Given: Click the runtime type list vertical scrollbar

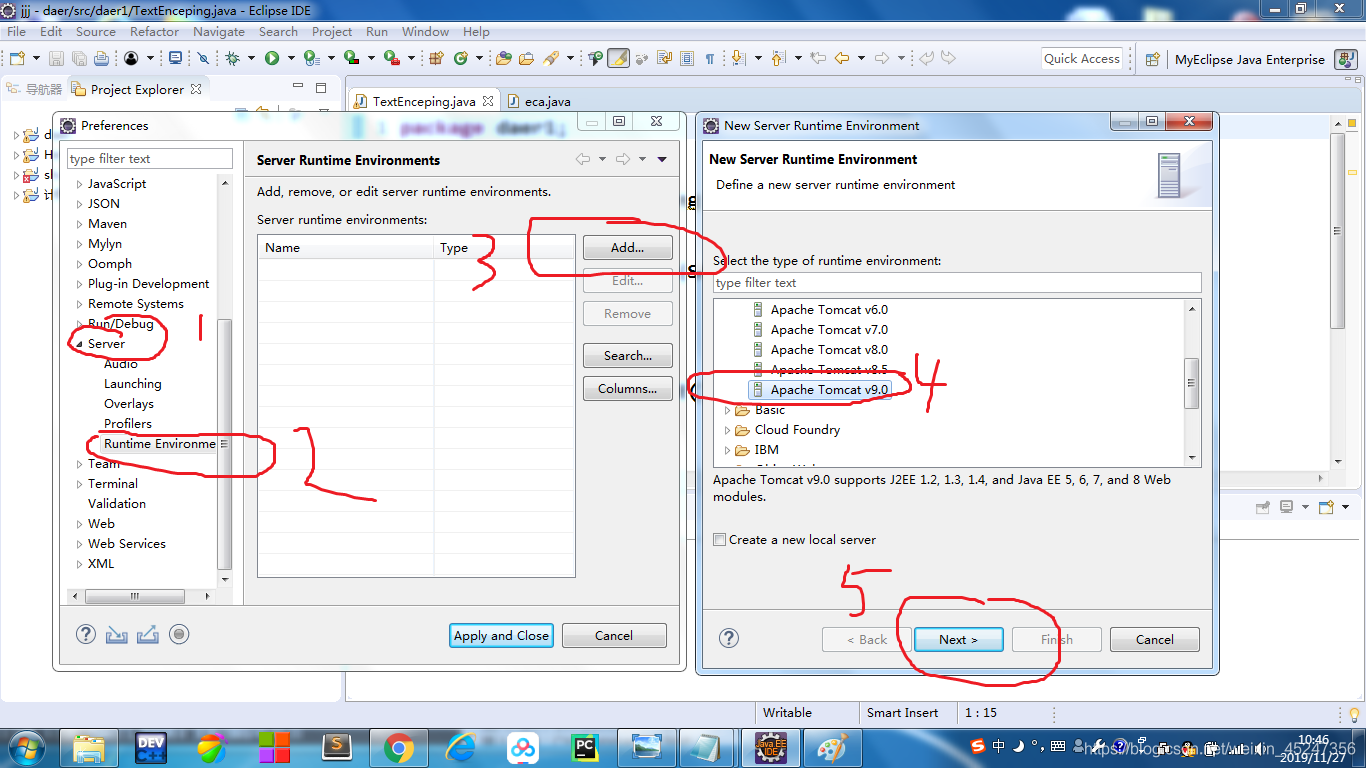Looking at the screenshot, I should pyautogui.click(x=1192, y=382).
